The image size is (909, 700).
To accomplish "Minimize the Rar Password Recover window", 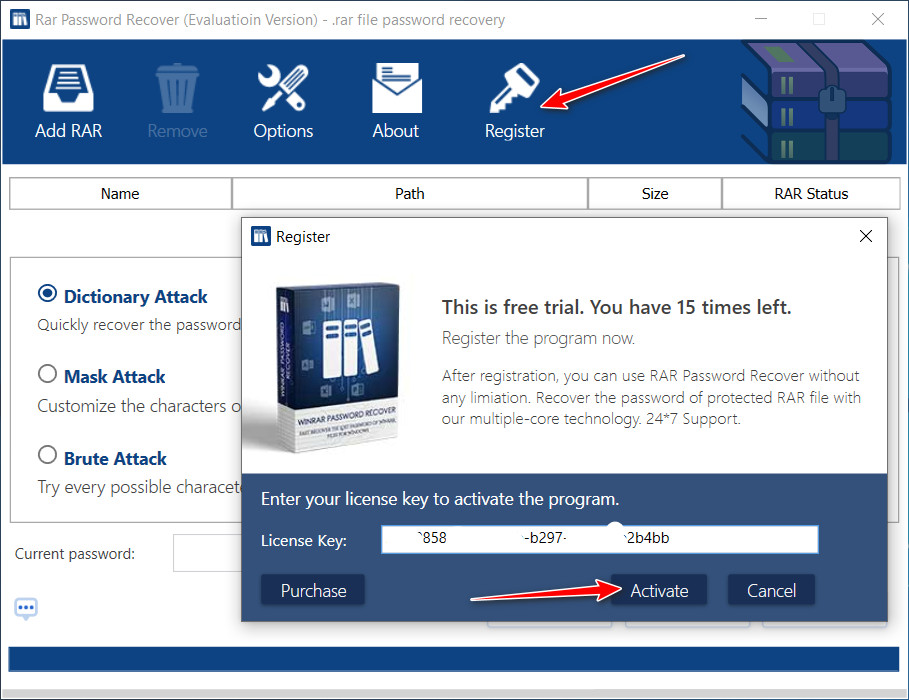I will click(x=761, y=19).
